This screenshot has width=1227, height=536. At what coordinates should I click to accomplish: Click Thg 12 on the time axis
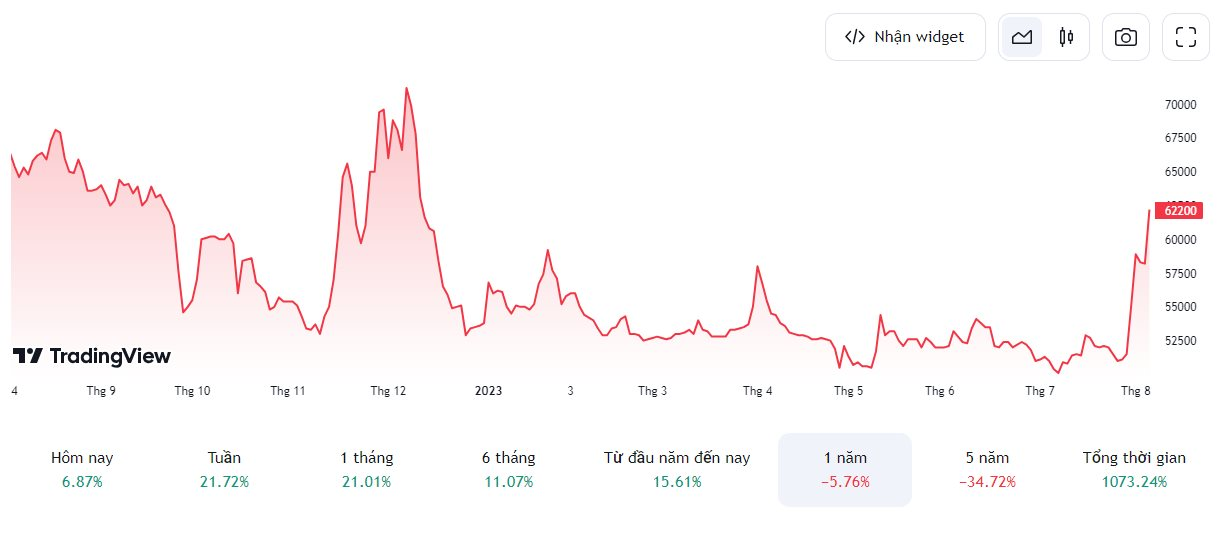coord(387,391)
